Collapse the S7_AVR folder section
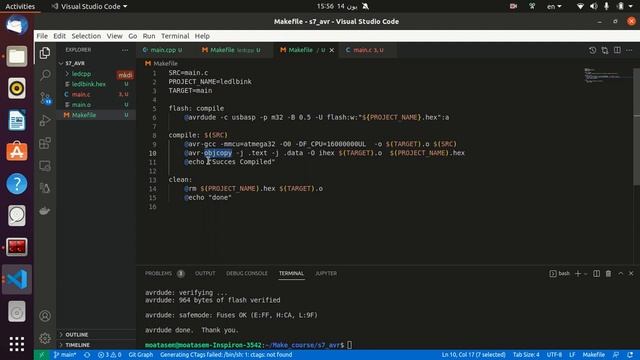This screenshot has height=360, width=640. click(x=75, y=63)
